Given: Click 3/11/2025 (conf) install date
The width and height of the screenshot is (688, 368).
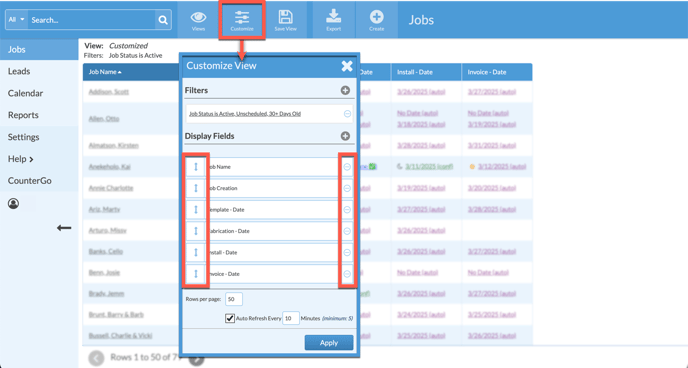Looking at the screenshot, I should (429, 167).
